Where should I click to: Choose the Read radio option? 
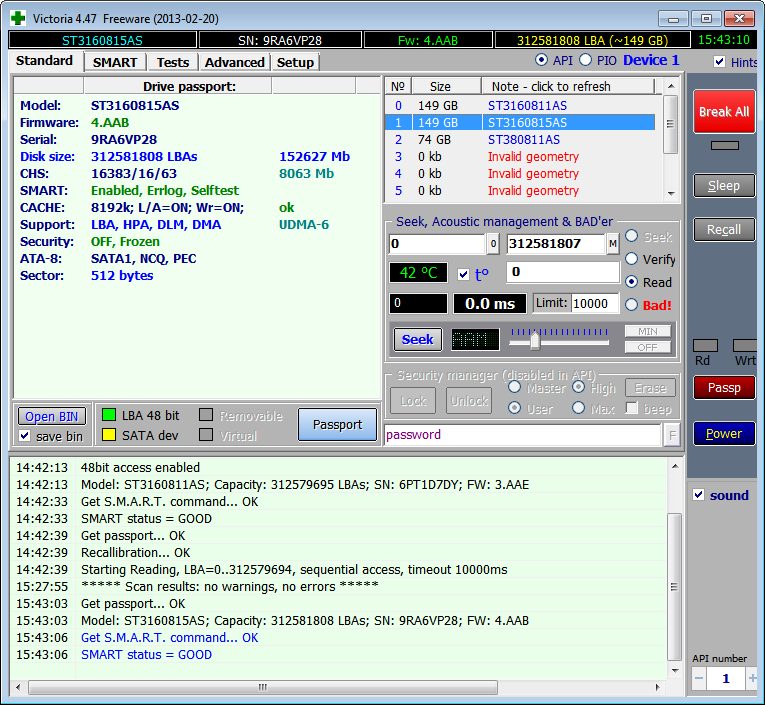coord(631,282)
